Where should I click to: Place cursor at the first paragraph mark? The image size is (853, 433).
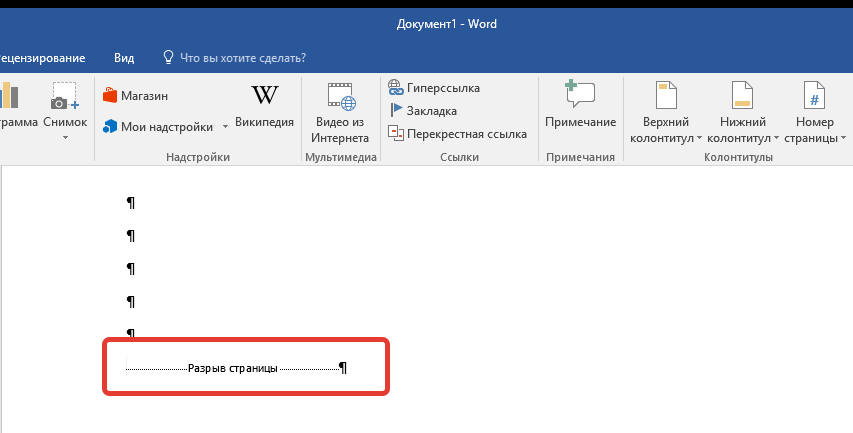(x=131, y=203)
